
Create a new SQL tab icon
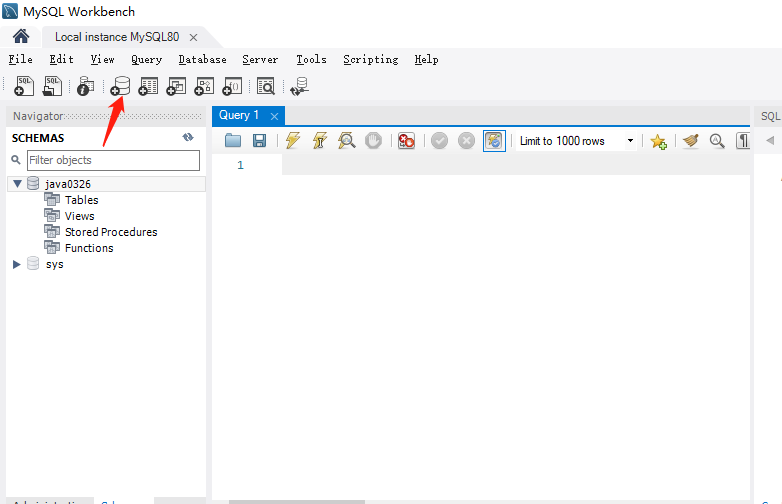click(23, 86)
